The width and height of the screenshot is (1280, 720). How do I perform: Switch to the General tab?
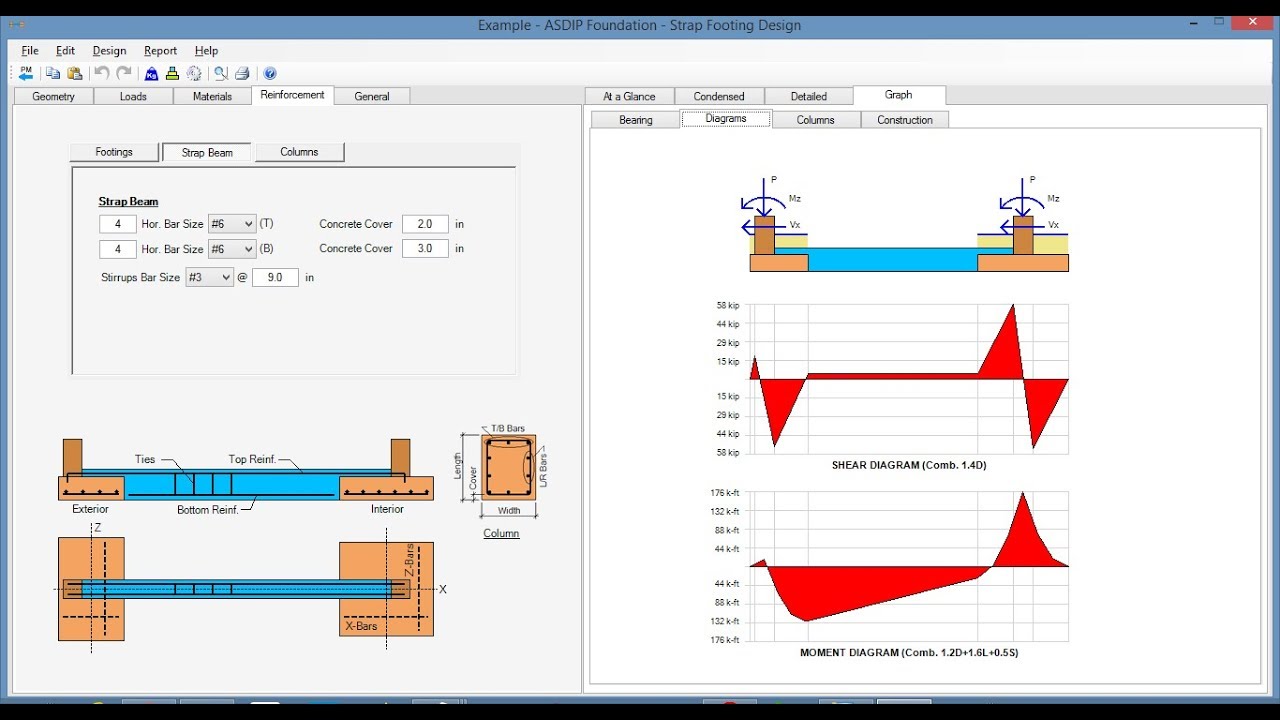click(x=372, y=96)
